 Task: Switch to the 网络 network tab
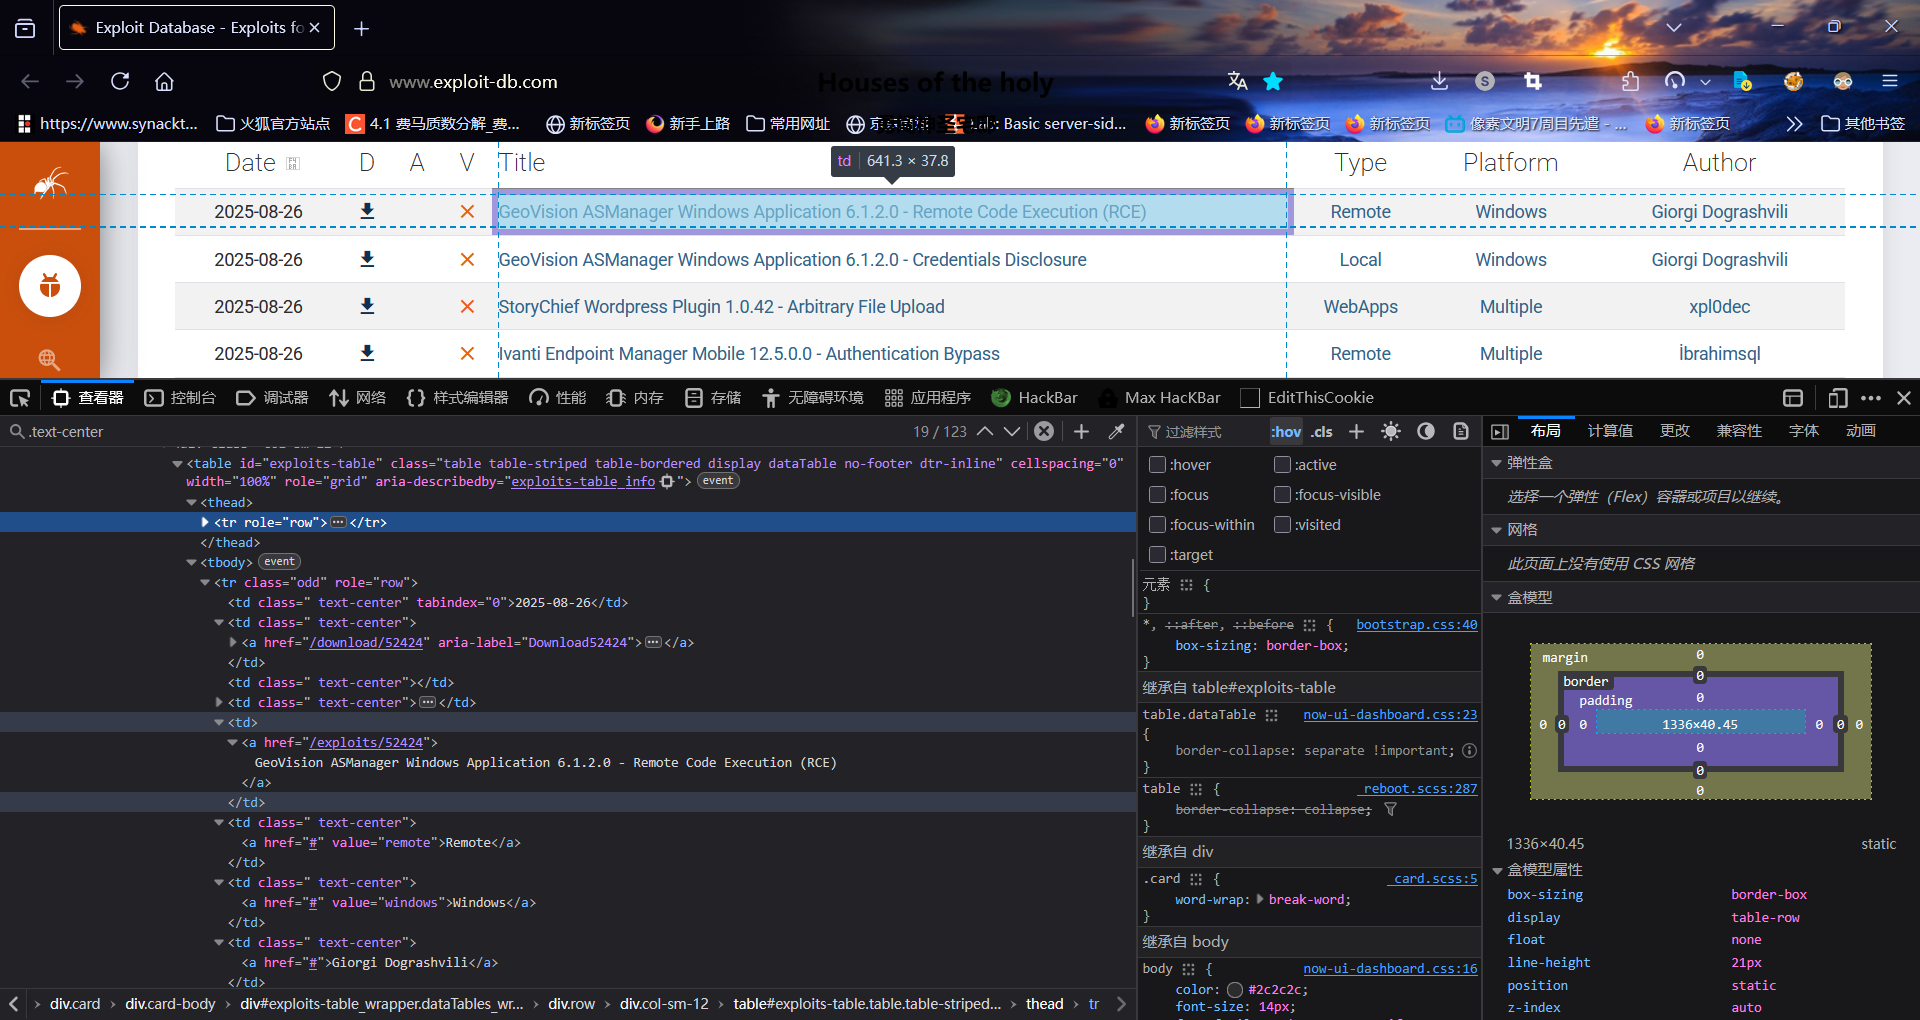coord(358,398)
